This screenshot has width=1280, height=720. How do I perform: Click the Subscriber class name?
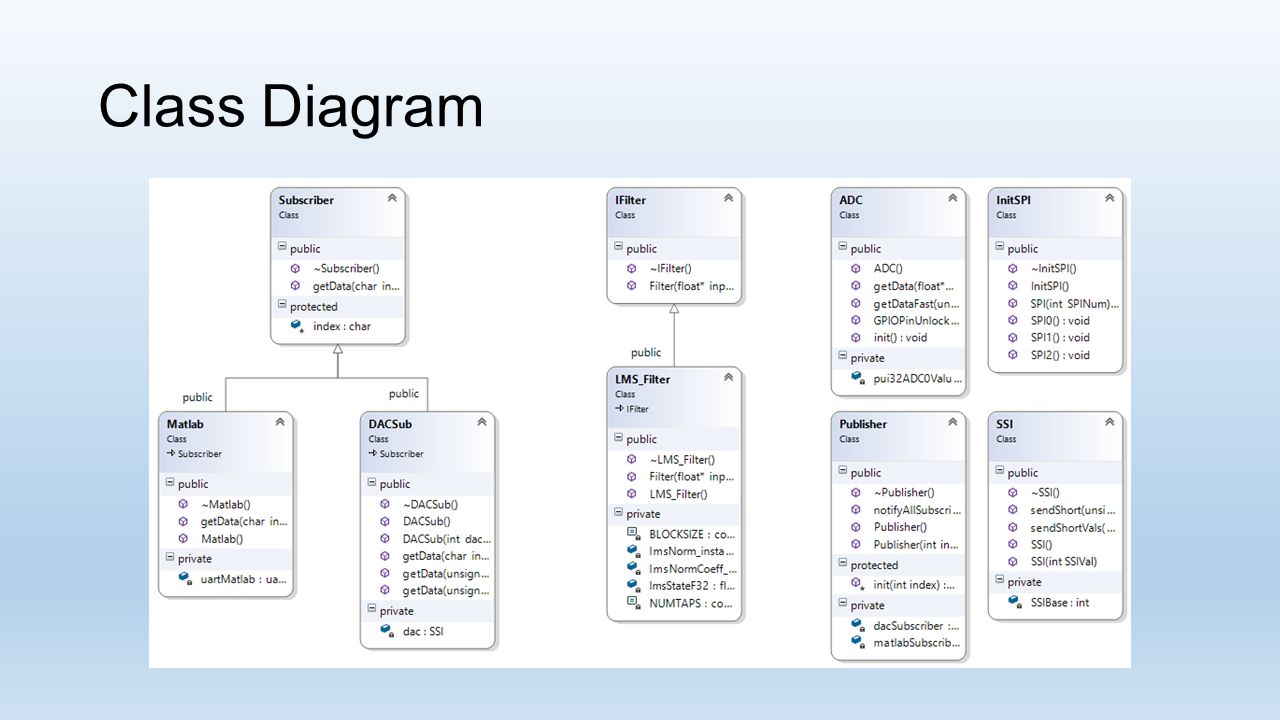coord(306,200)
